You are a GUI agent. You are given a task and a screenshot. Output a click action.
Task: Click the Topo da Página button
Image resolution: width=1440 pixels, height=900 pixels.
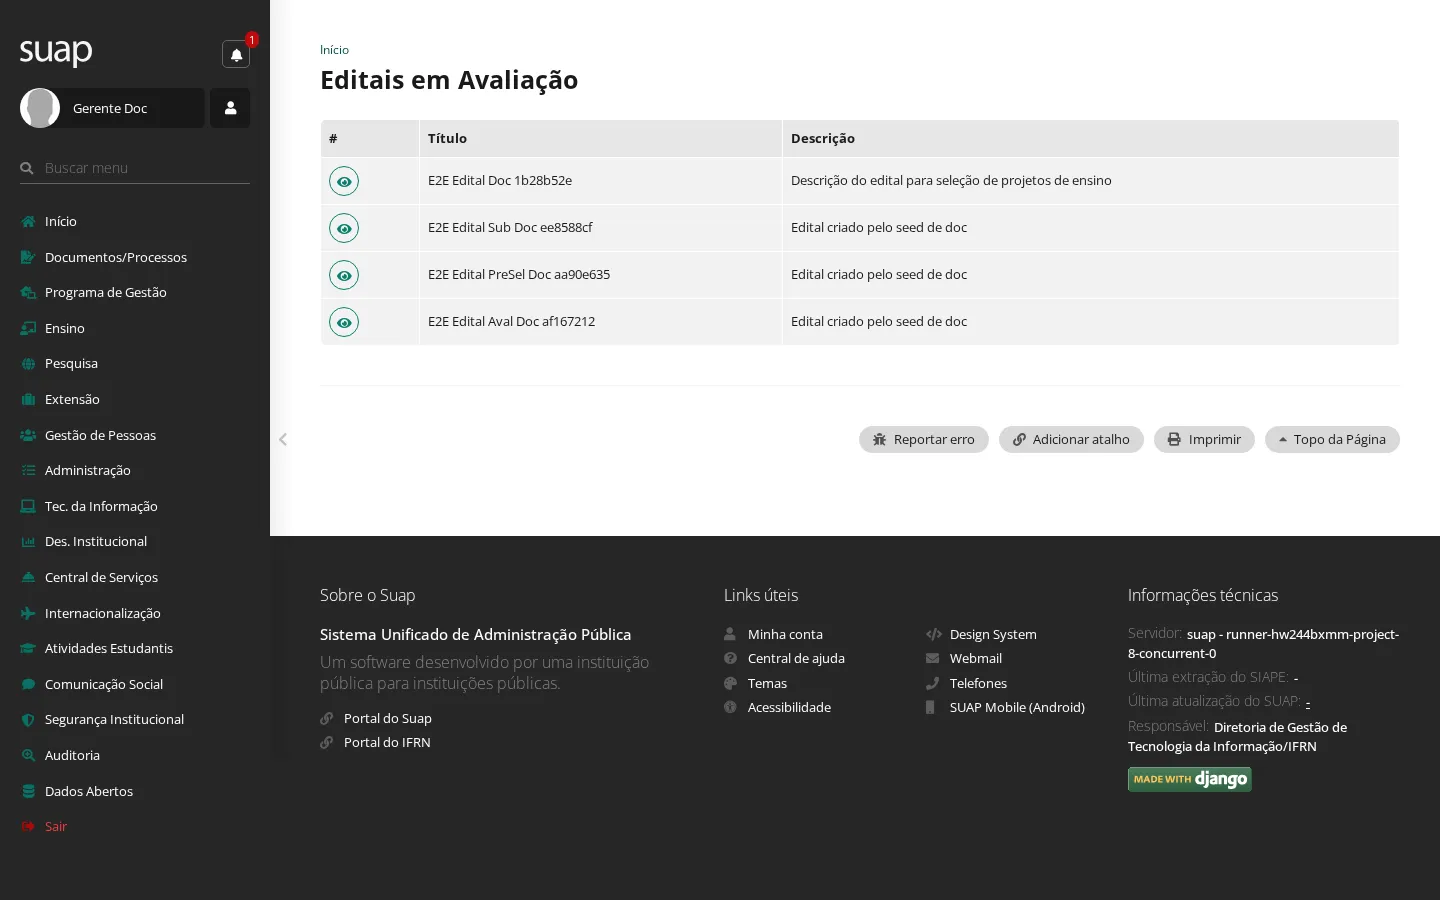(x=1332, y=439)
